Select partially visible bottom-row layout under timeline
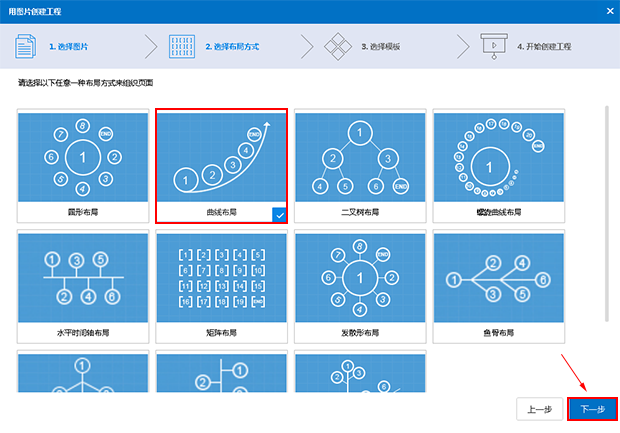 pyautogui.click(x=83, y=371)
